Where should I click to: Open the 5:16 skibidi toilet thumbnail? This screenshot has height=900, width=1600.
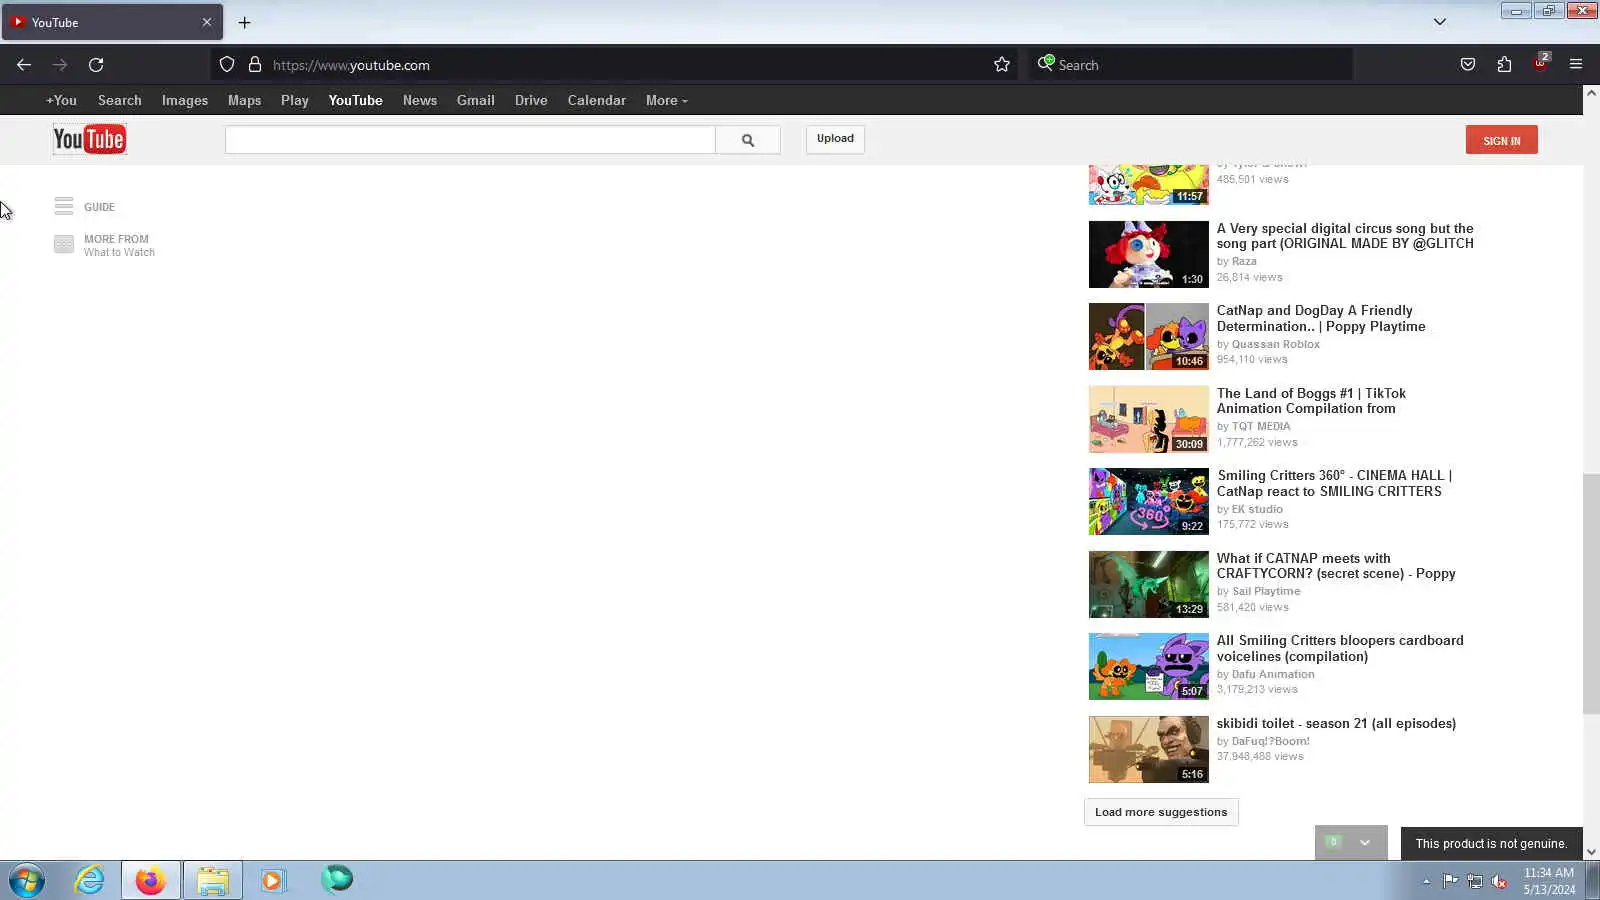click(1148, 749)
